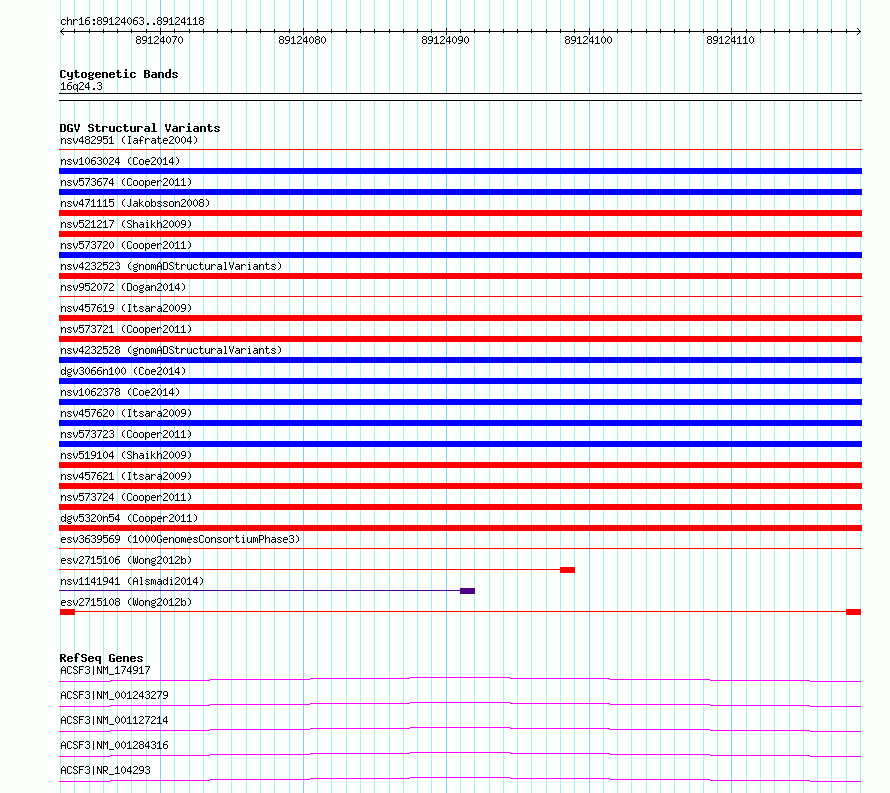The image size is (890, 793).
Task: Open variant dgv5320n54 (Cooper2011)
Action: pyautogui.click(x=129, y=518)
